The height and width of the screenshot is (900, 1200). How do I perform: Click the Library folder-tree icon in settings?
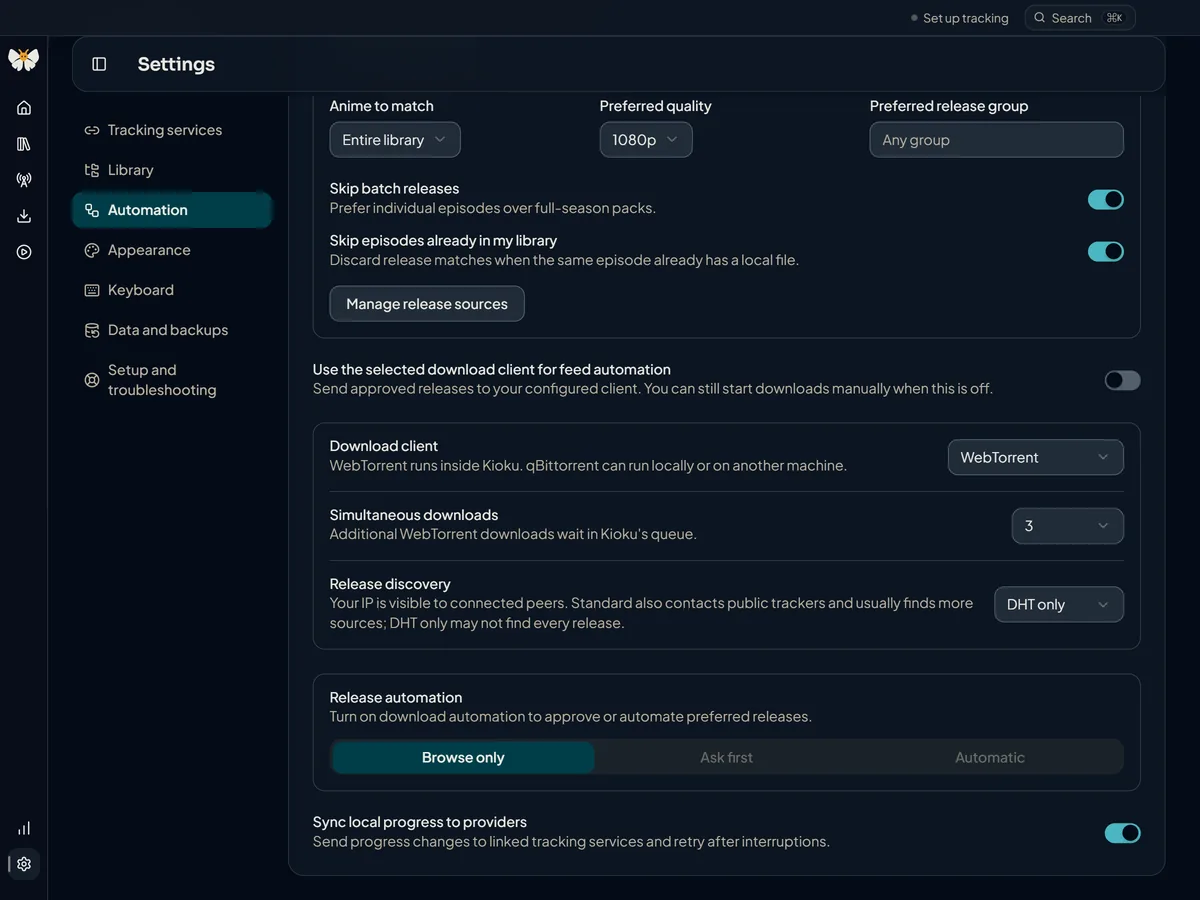(x=92, y=170)
